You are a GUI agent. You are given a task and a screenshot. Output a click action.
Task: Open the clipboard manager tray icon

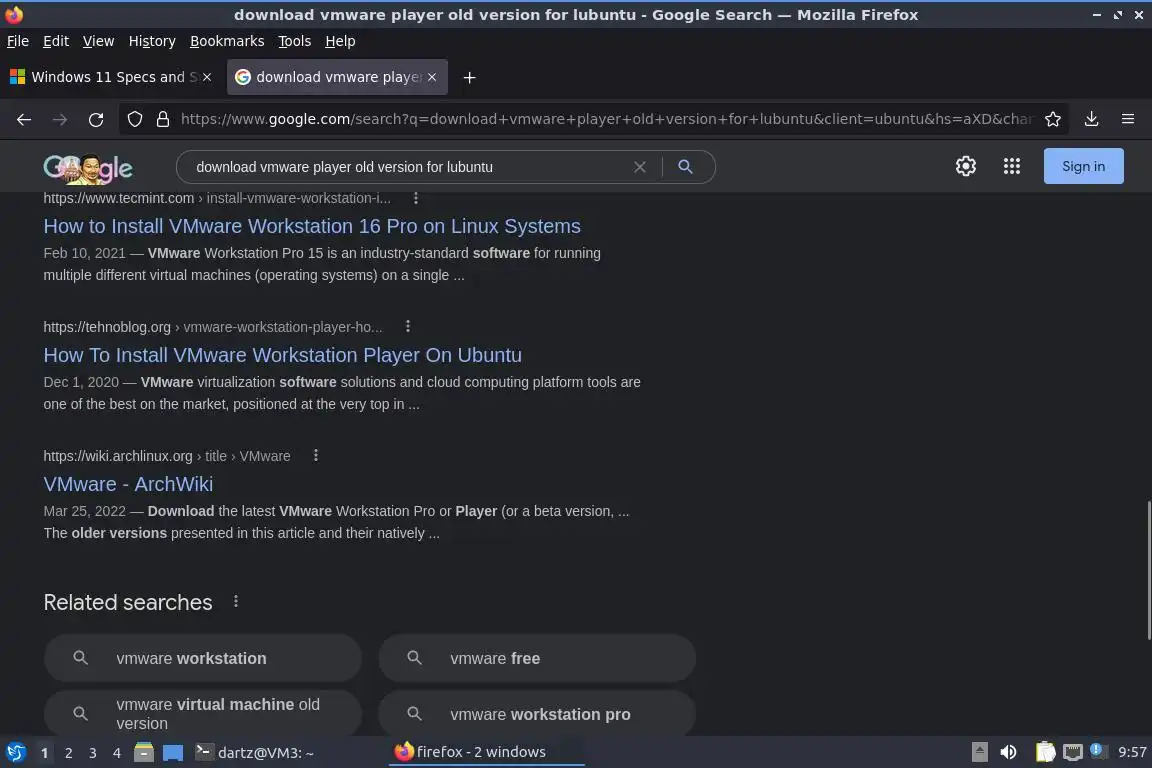coord(1045,752)
